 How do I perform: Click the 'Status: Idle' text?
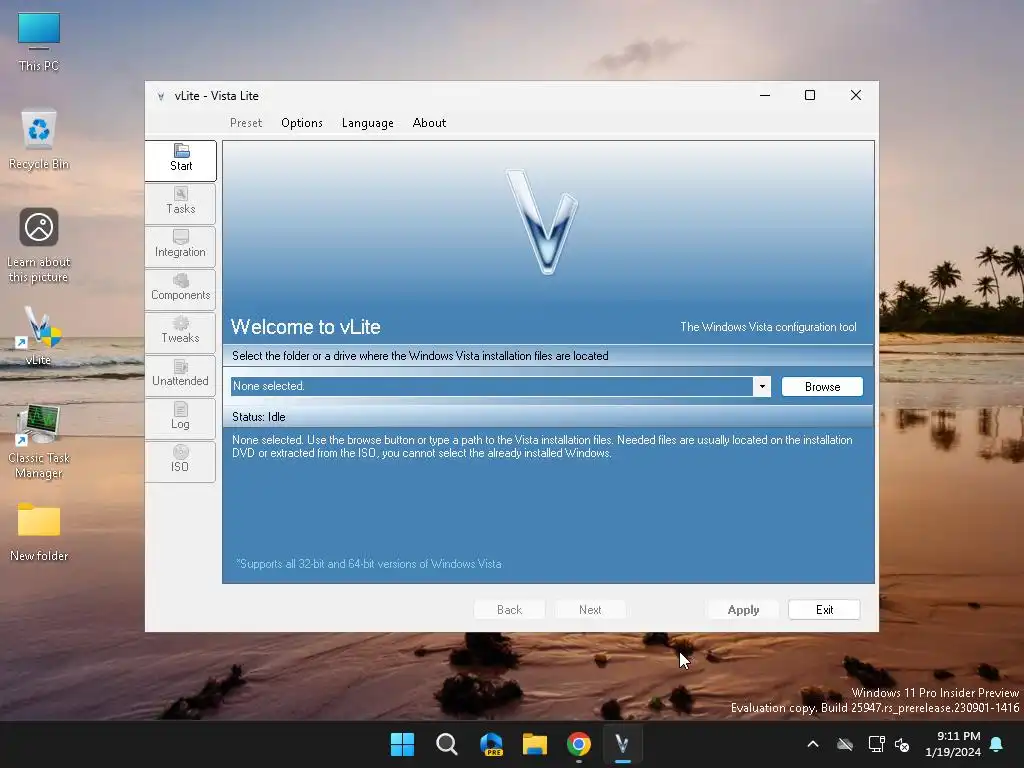pyautogui.click(x=259, y=417)
